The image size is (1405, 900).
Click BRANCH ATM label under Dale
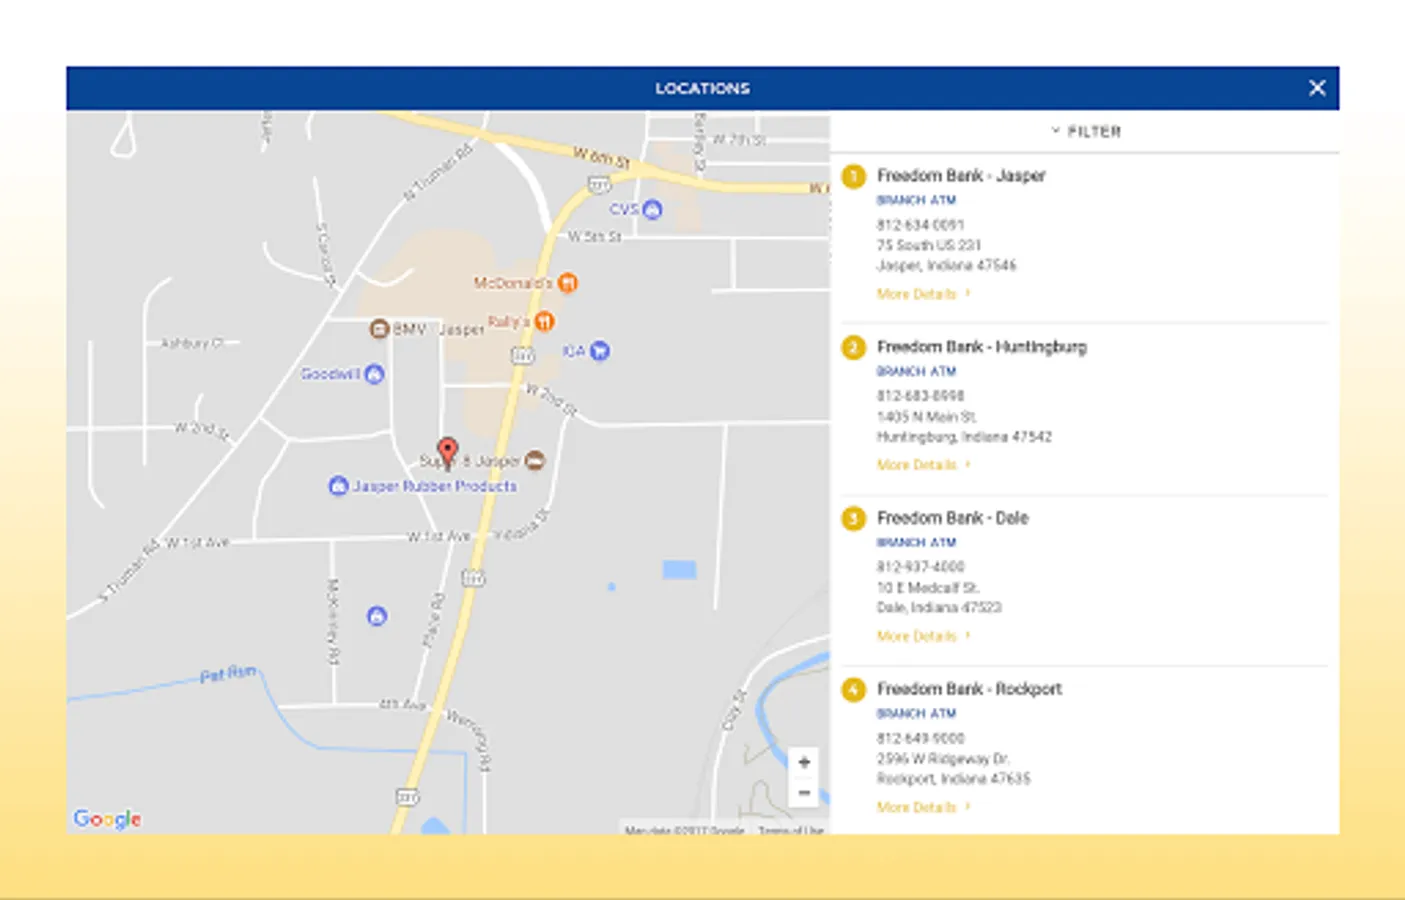coord(916,542)
